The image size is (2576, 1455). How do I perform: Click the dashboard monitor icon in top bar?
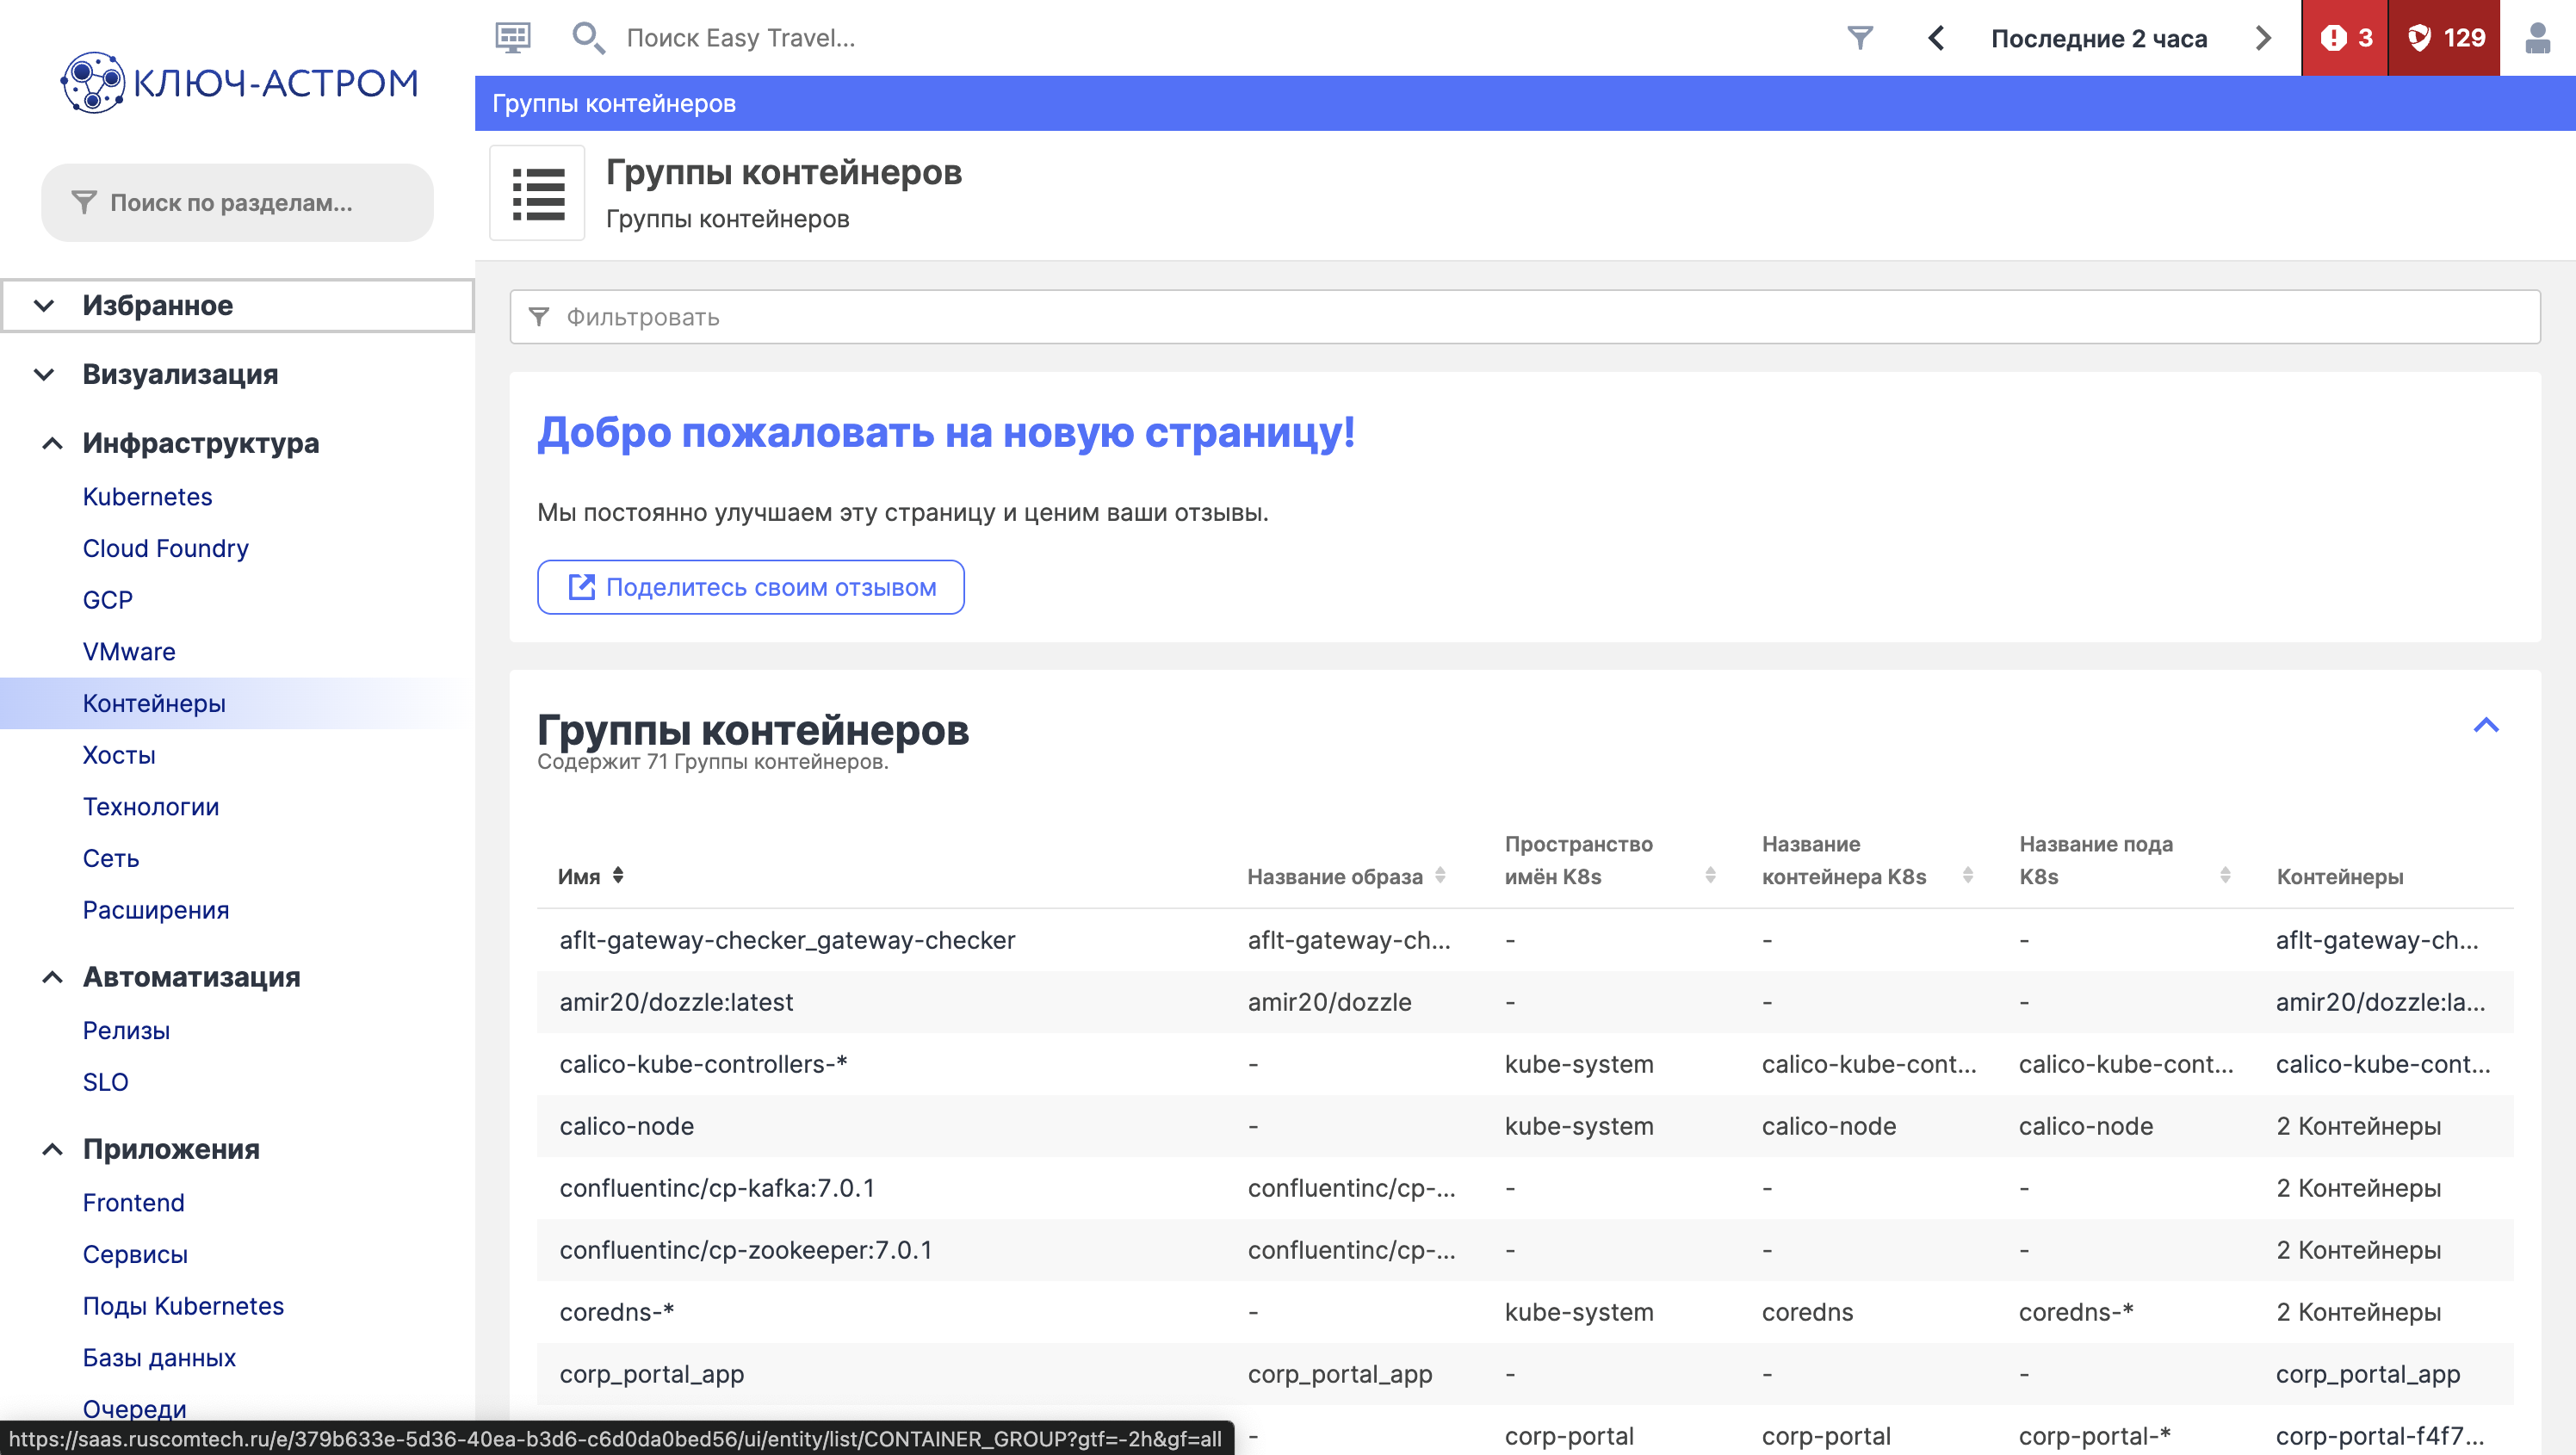point(513,38)
